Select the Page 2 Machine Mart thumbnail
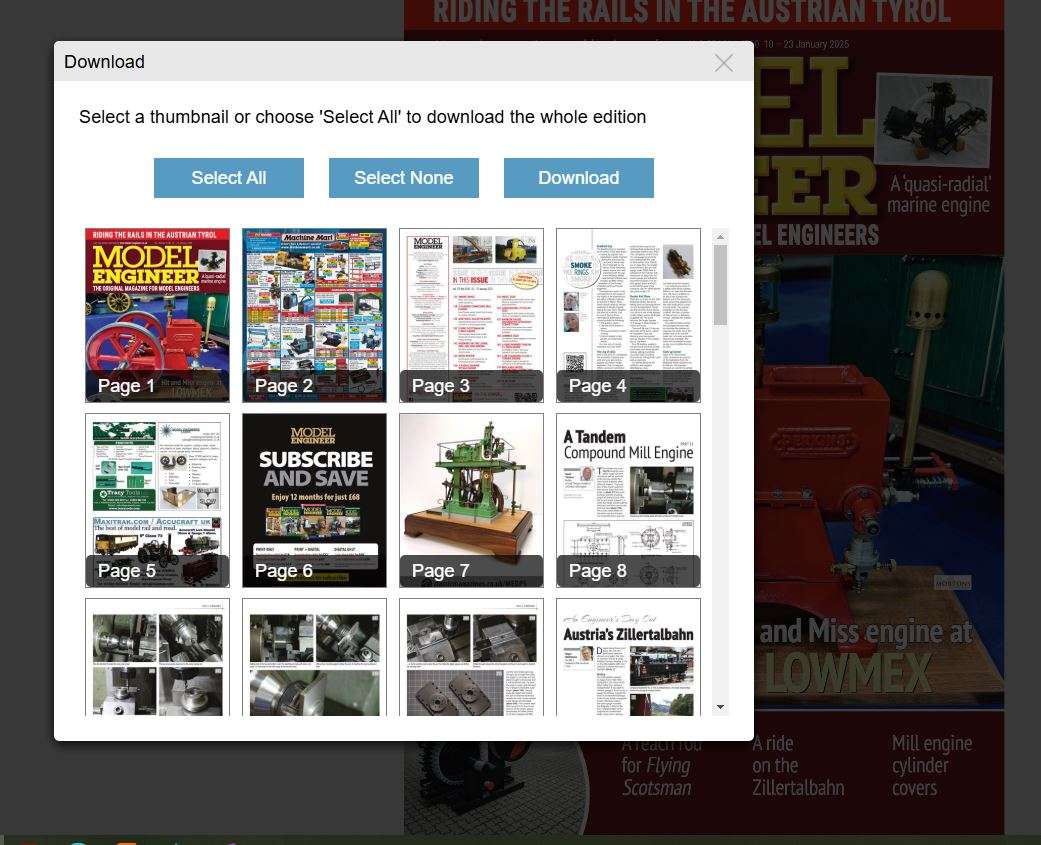 (314, 315)
